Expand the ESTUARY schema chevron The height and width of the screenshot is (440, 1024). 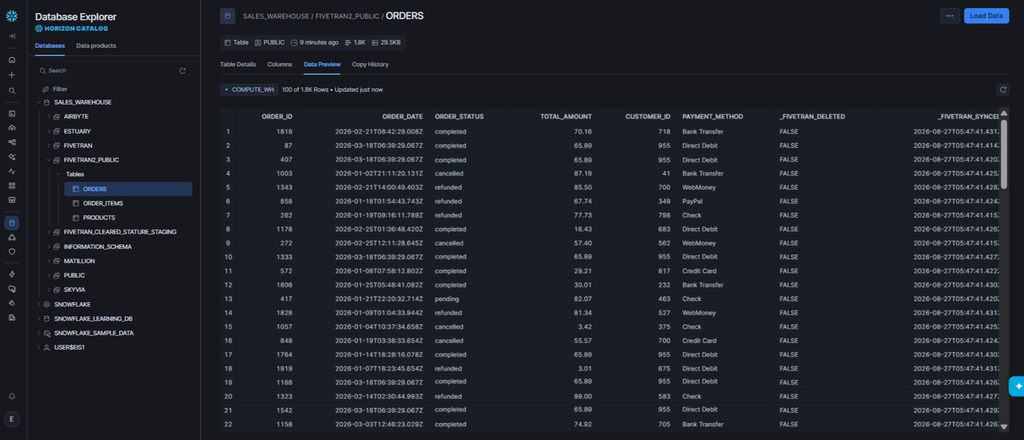48,131
